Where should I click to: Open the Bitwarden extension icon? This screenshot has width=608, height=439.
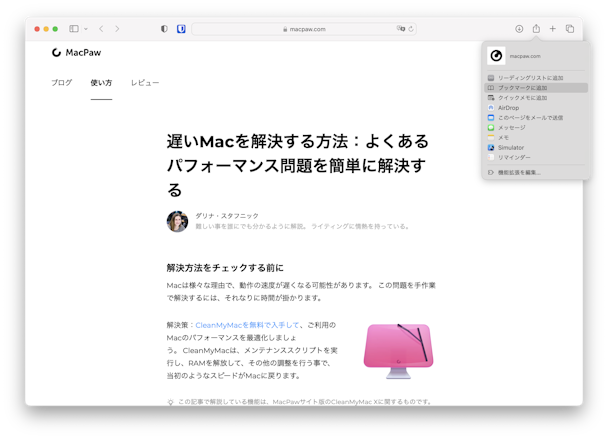[181, 29]
